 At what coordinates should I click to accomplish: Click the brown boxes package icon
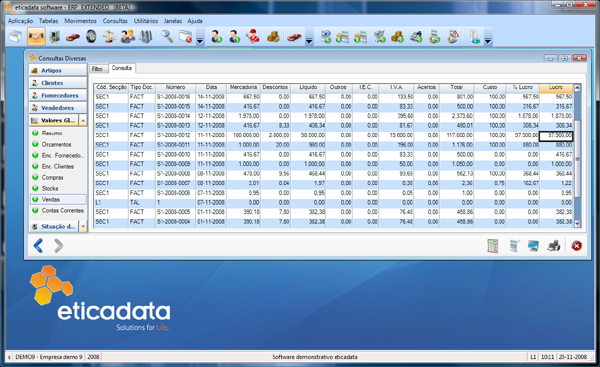pos(273,37)
